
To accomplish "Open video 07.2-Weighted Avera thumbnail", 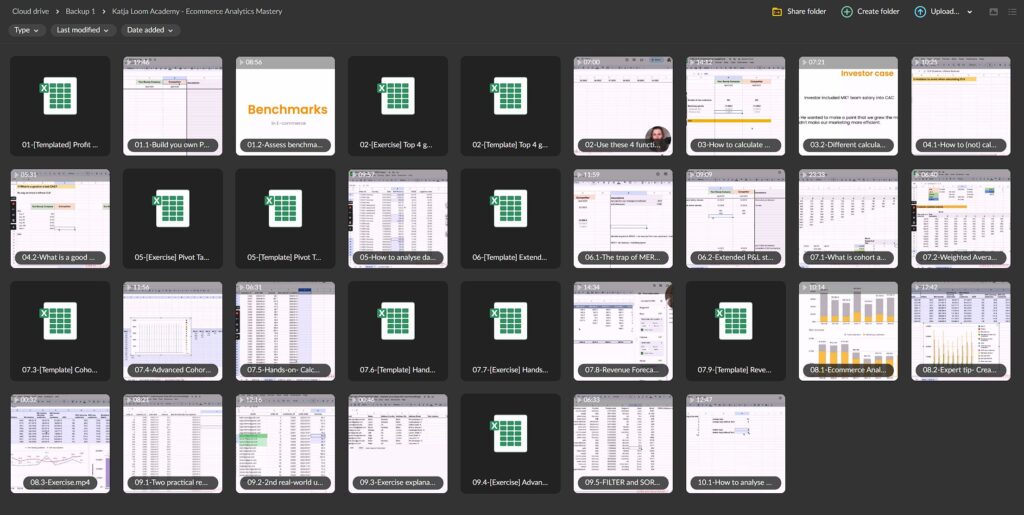I will pyautogui.click(x=961, y=219).
